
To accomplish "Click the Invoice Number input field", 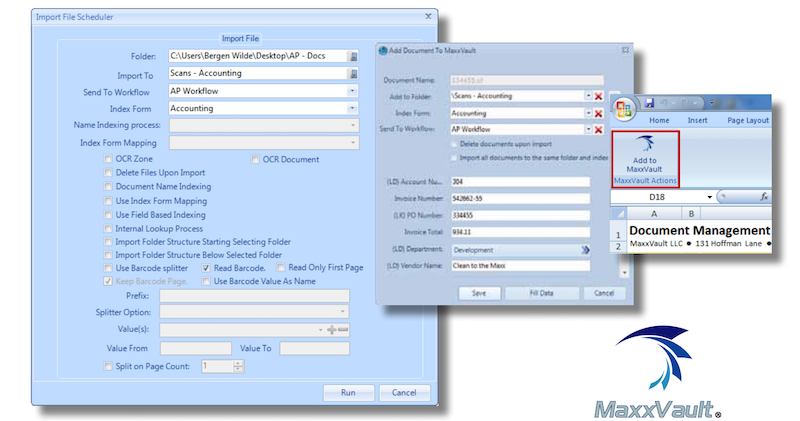I will click(520, 198).
